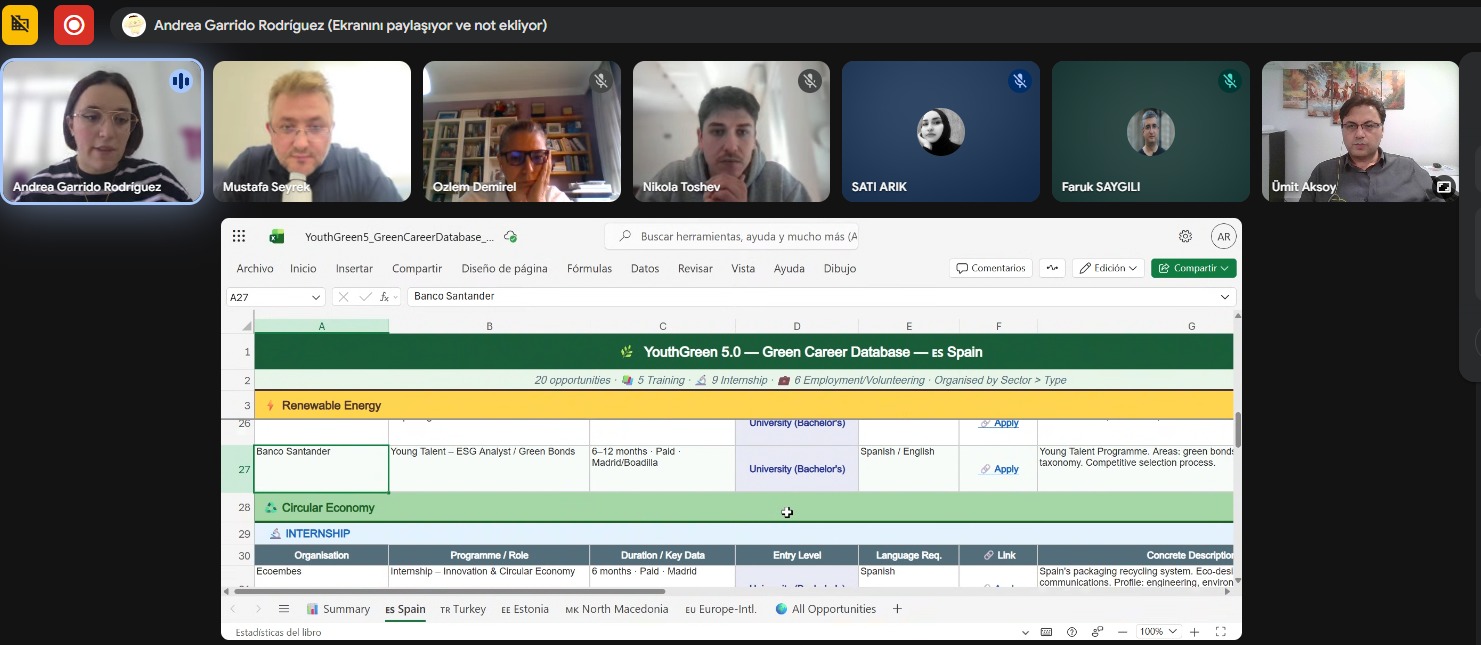1481x645 pixels.
Task: Open the Edición mode dropdown
Action: (x=1109, y=268)
